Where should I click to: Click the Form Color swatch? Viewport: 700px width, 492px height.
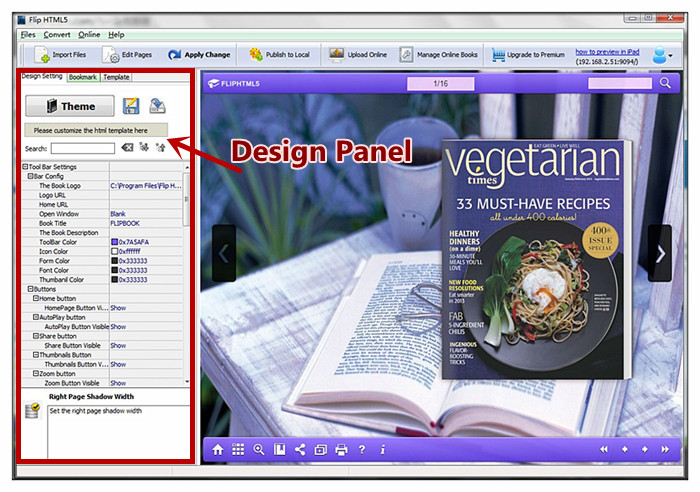point(114,261)
